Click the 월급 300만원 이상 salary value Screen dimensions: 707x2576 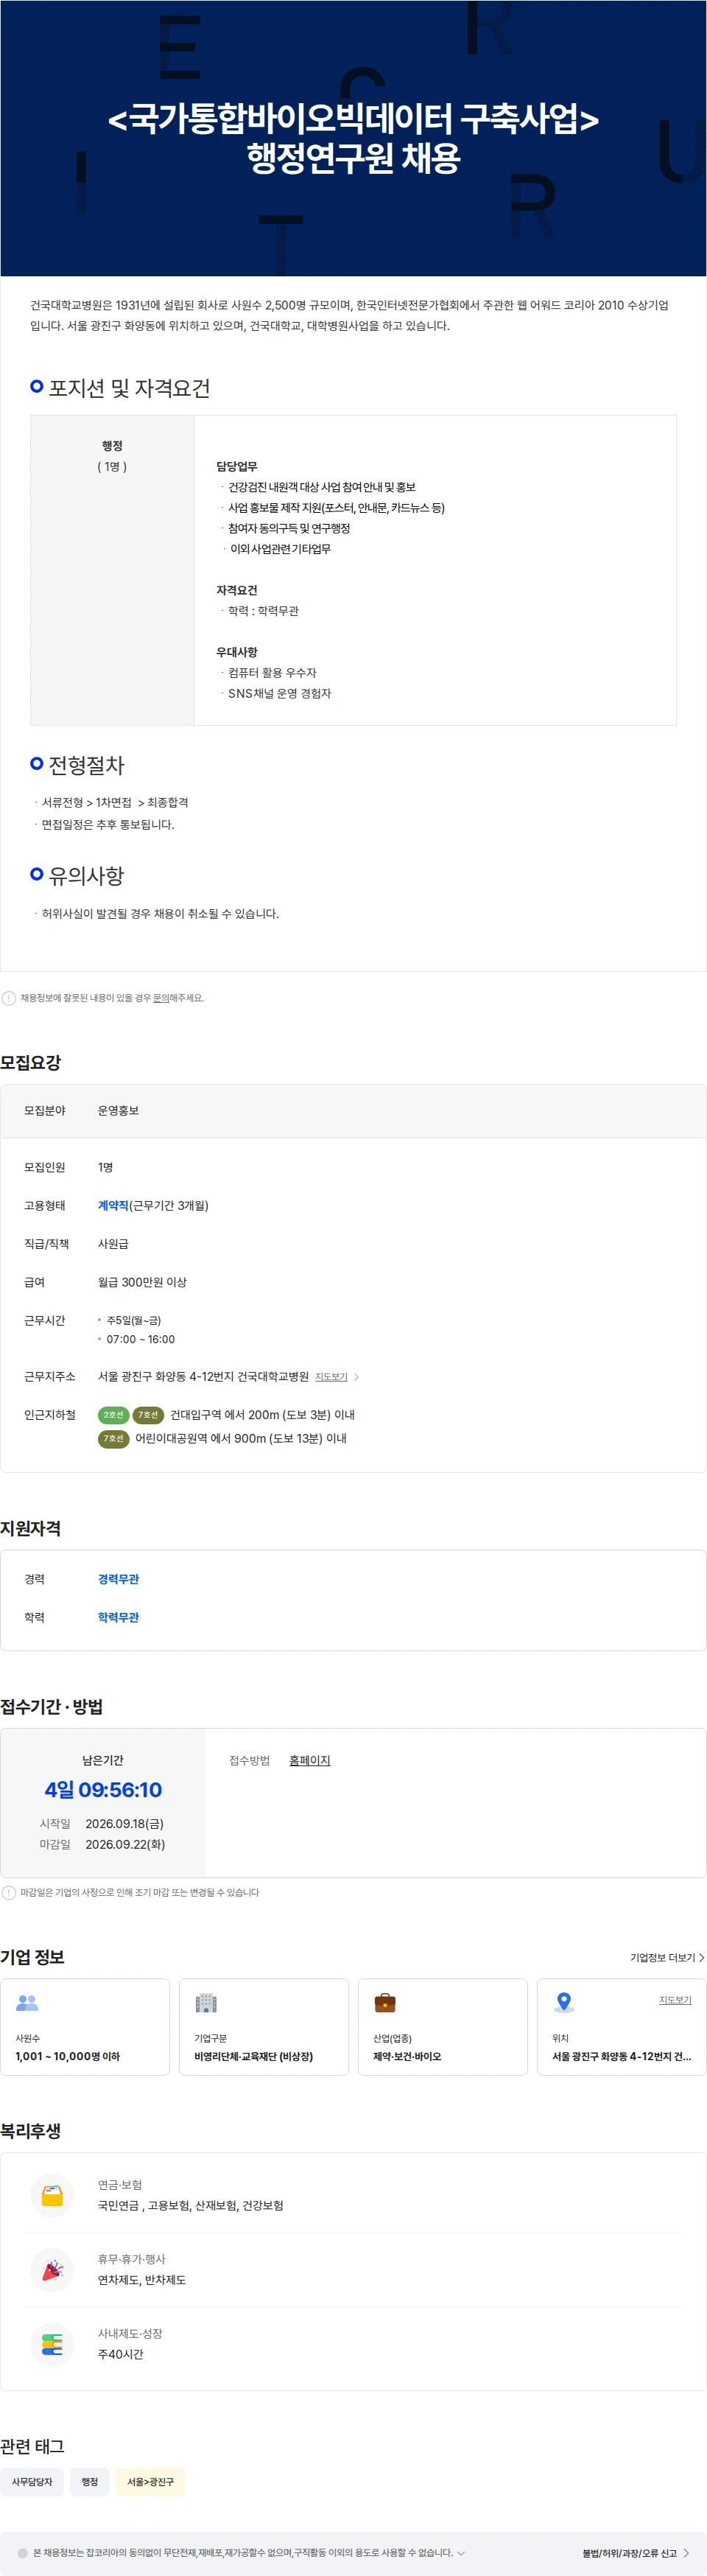(x=142, y=1282)
